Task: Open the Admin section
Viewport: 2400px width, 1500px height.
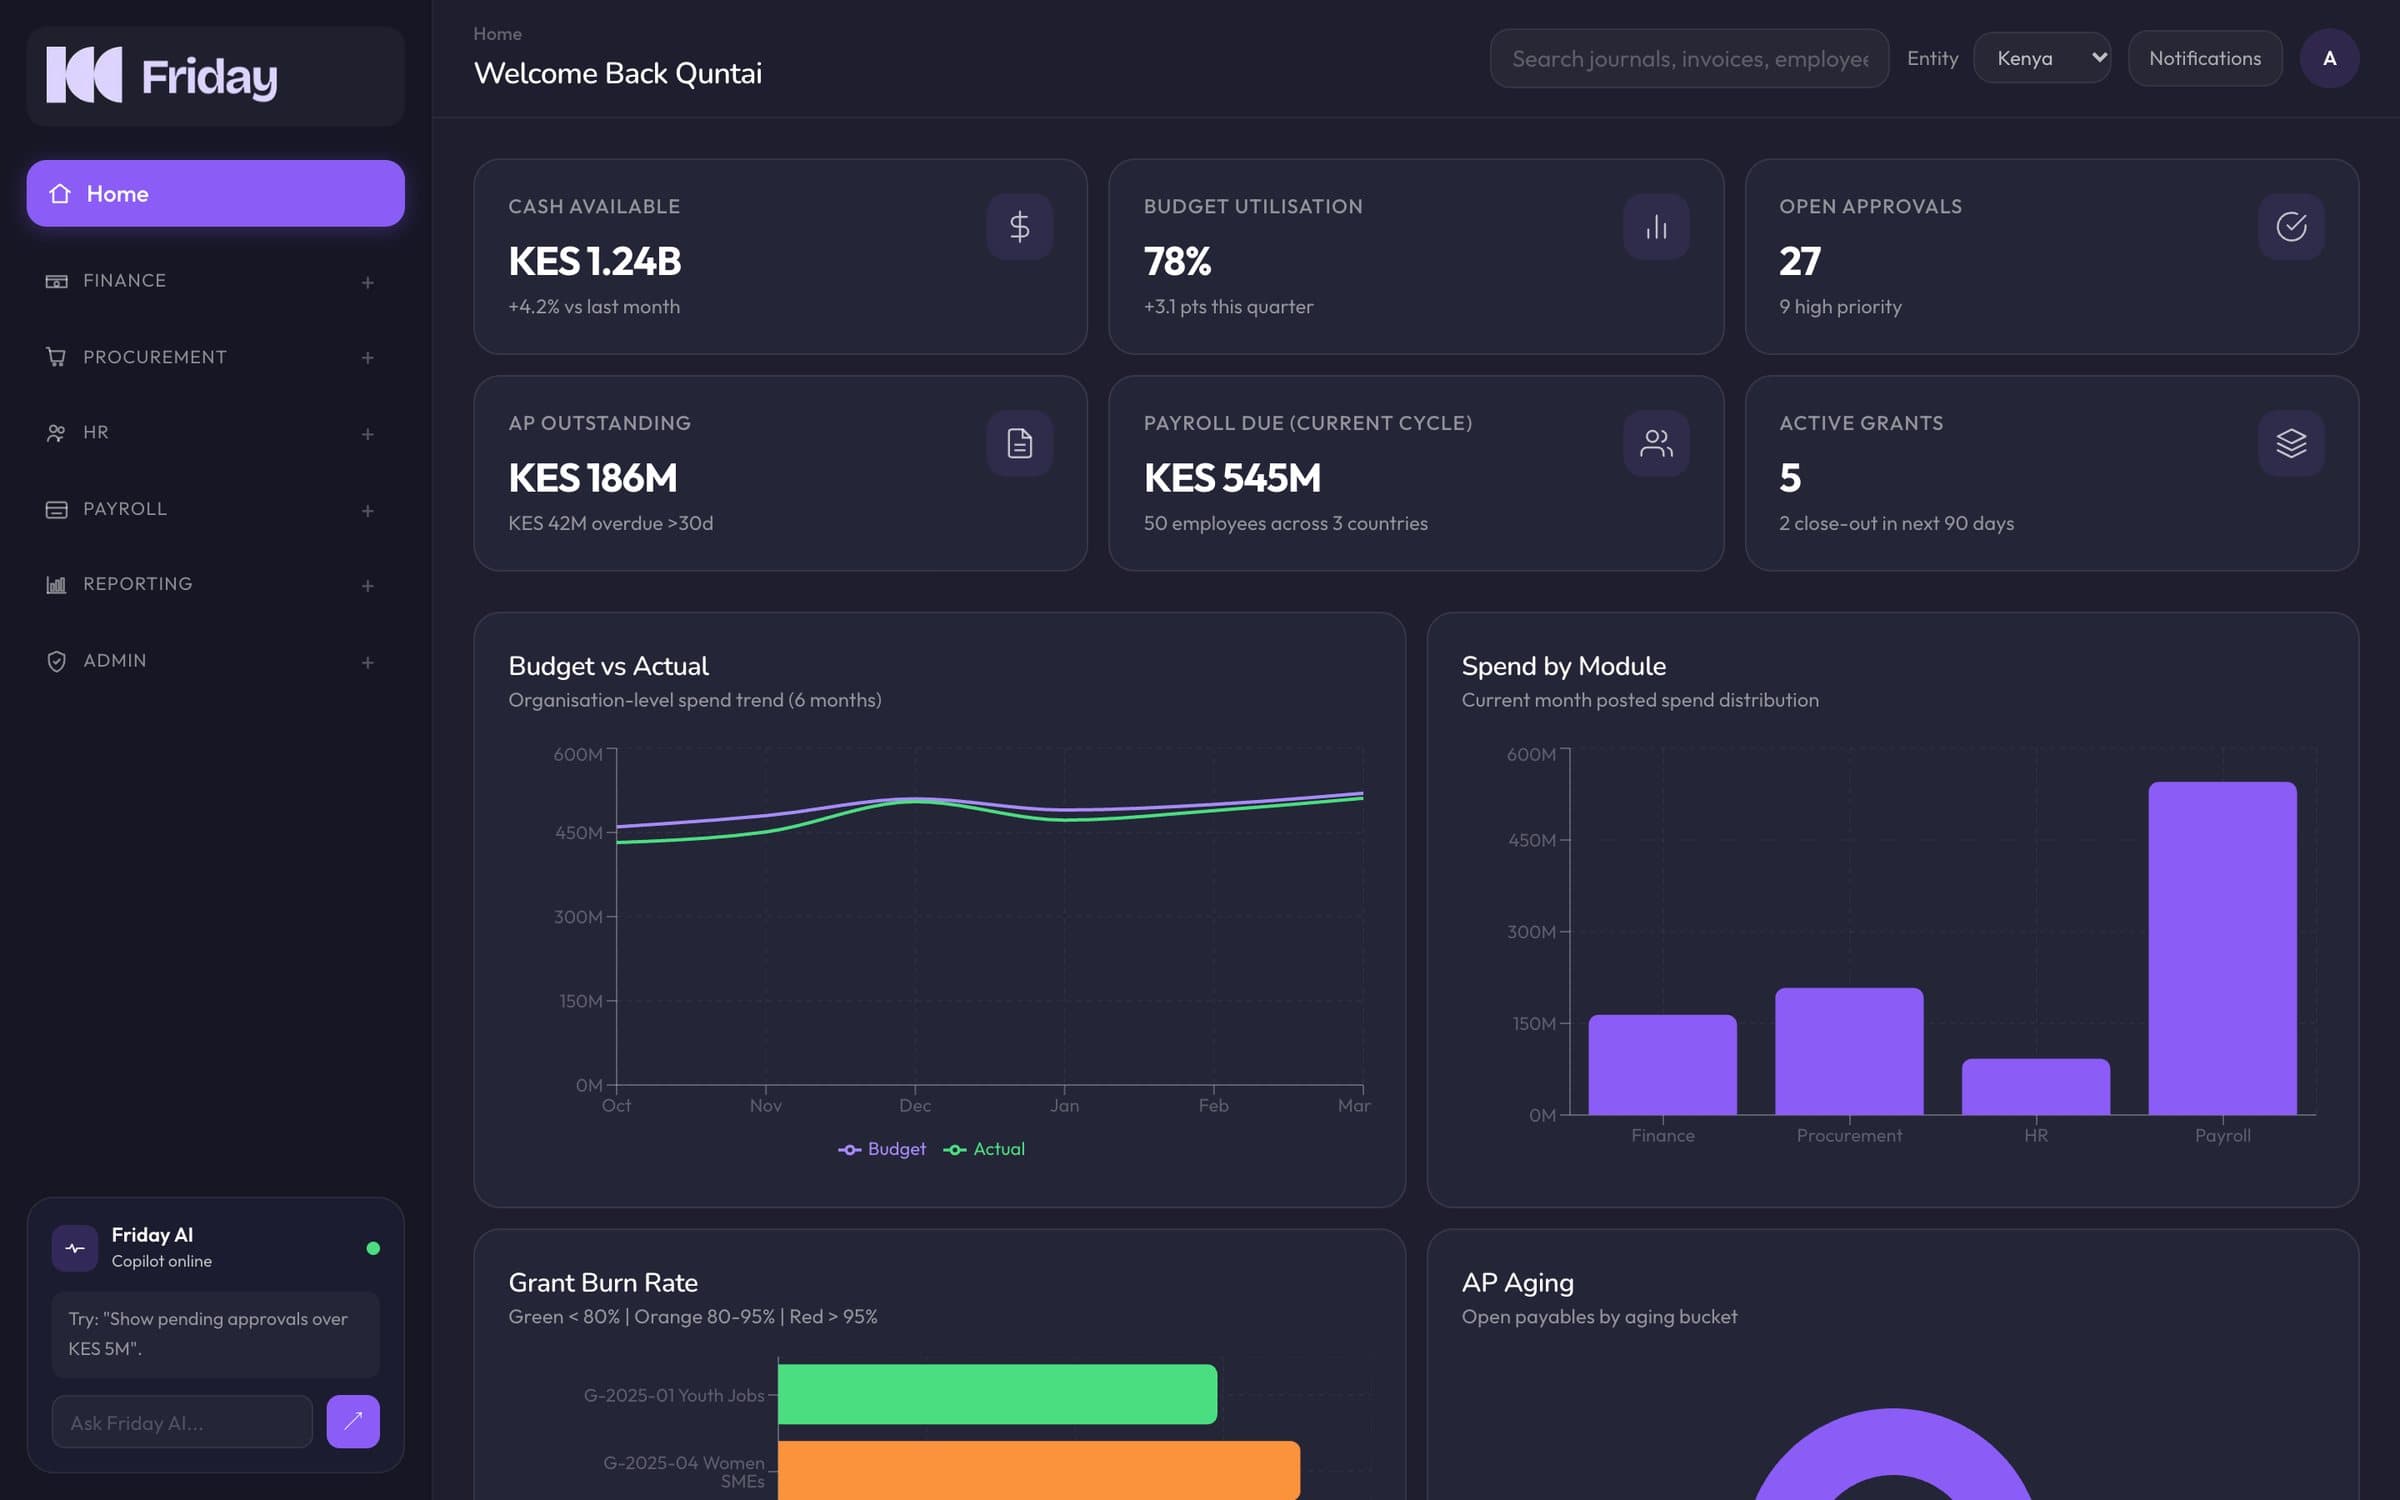Action: pos(215,661)
